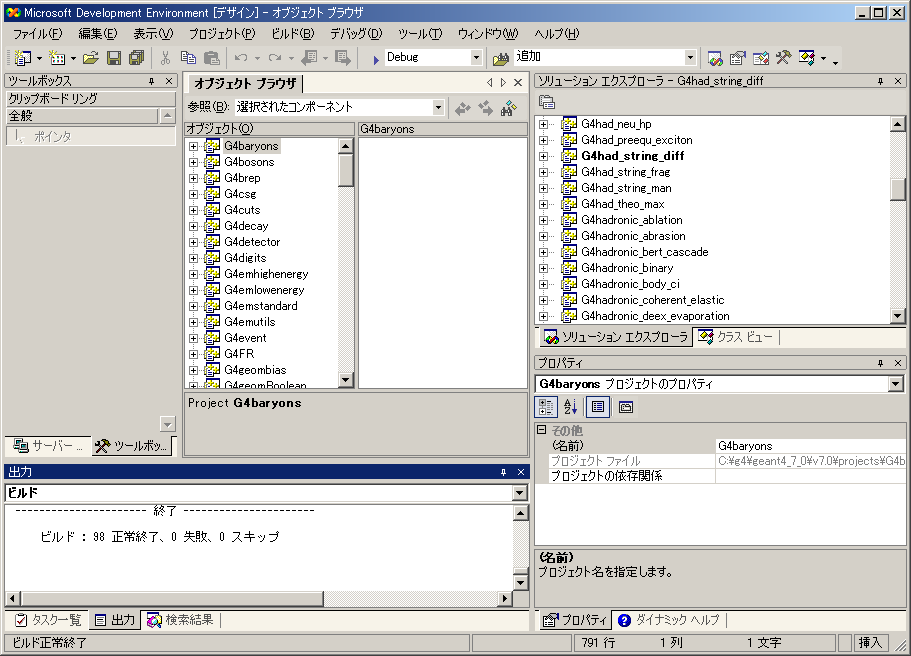Viewport: 911px width, 656px height.
Task: Click the New Project toolbar icon
Action: 23,58
